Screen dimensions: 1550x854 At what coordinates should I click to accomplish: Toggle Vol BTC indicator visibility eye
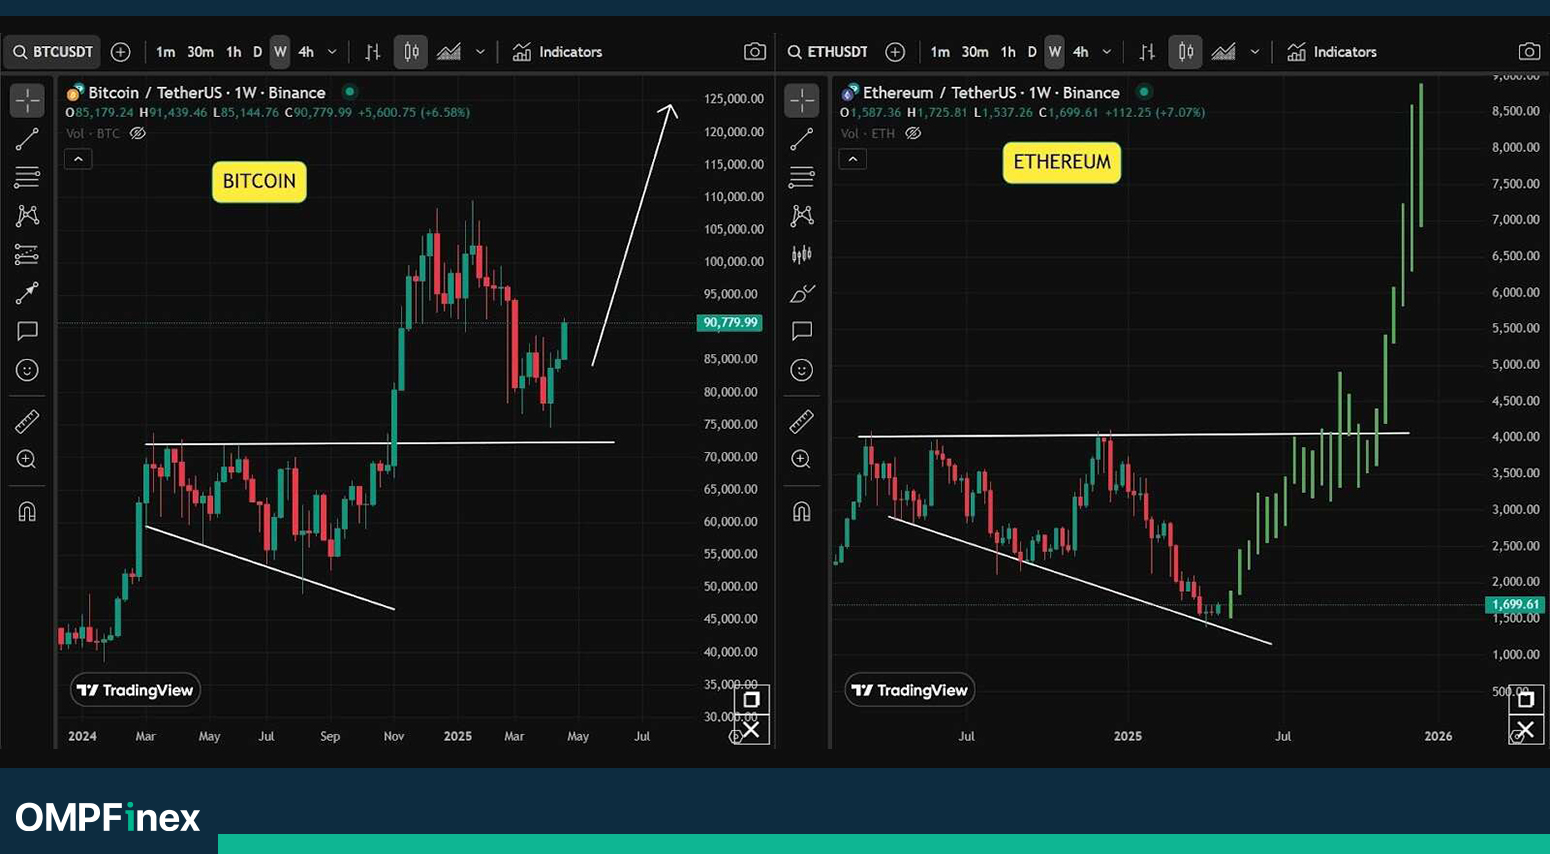click(x=138, y=133)
